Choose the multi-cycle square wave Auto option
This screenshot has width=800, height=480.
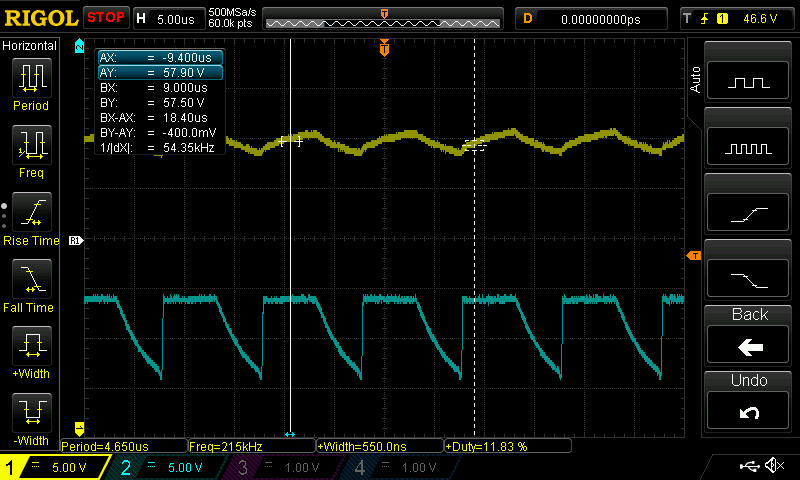[748, 146]
